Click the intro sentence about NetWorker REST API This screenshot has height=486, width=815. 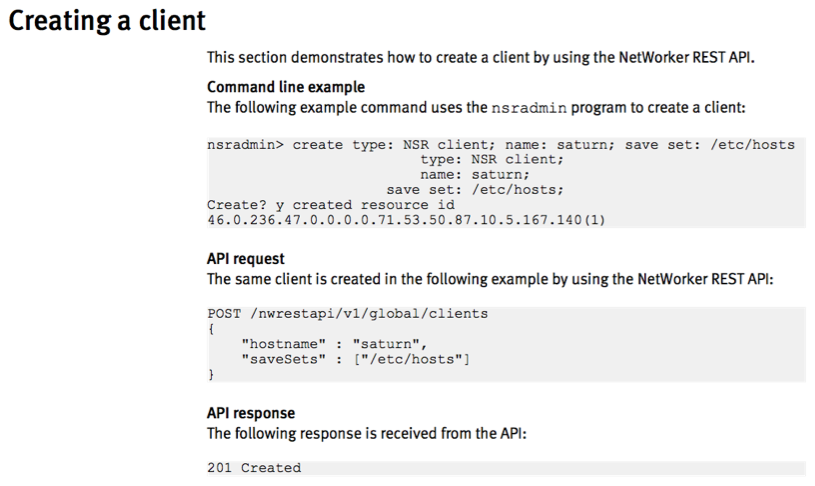[481, 57]
